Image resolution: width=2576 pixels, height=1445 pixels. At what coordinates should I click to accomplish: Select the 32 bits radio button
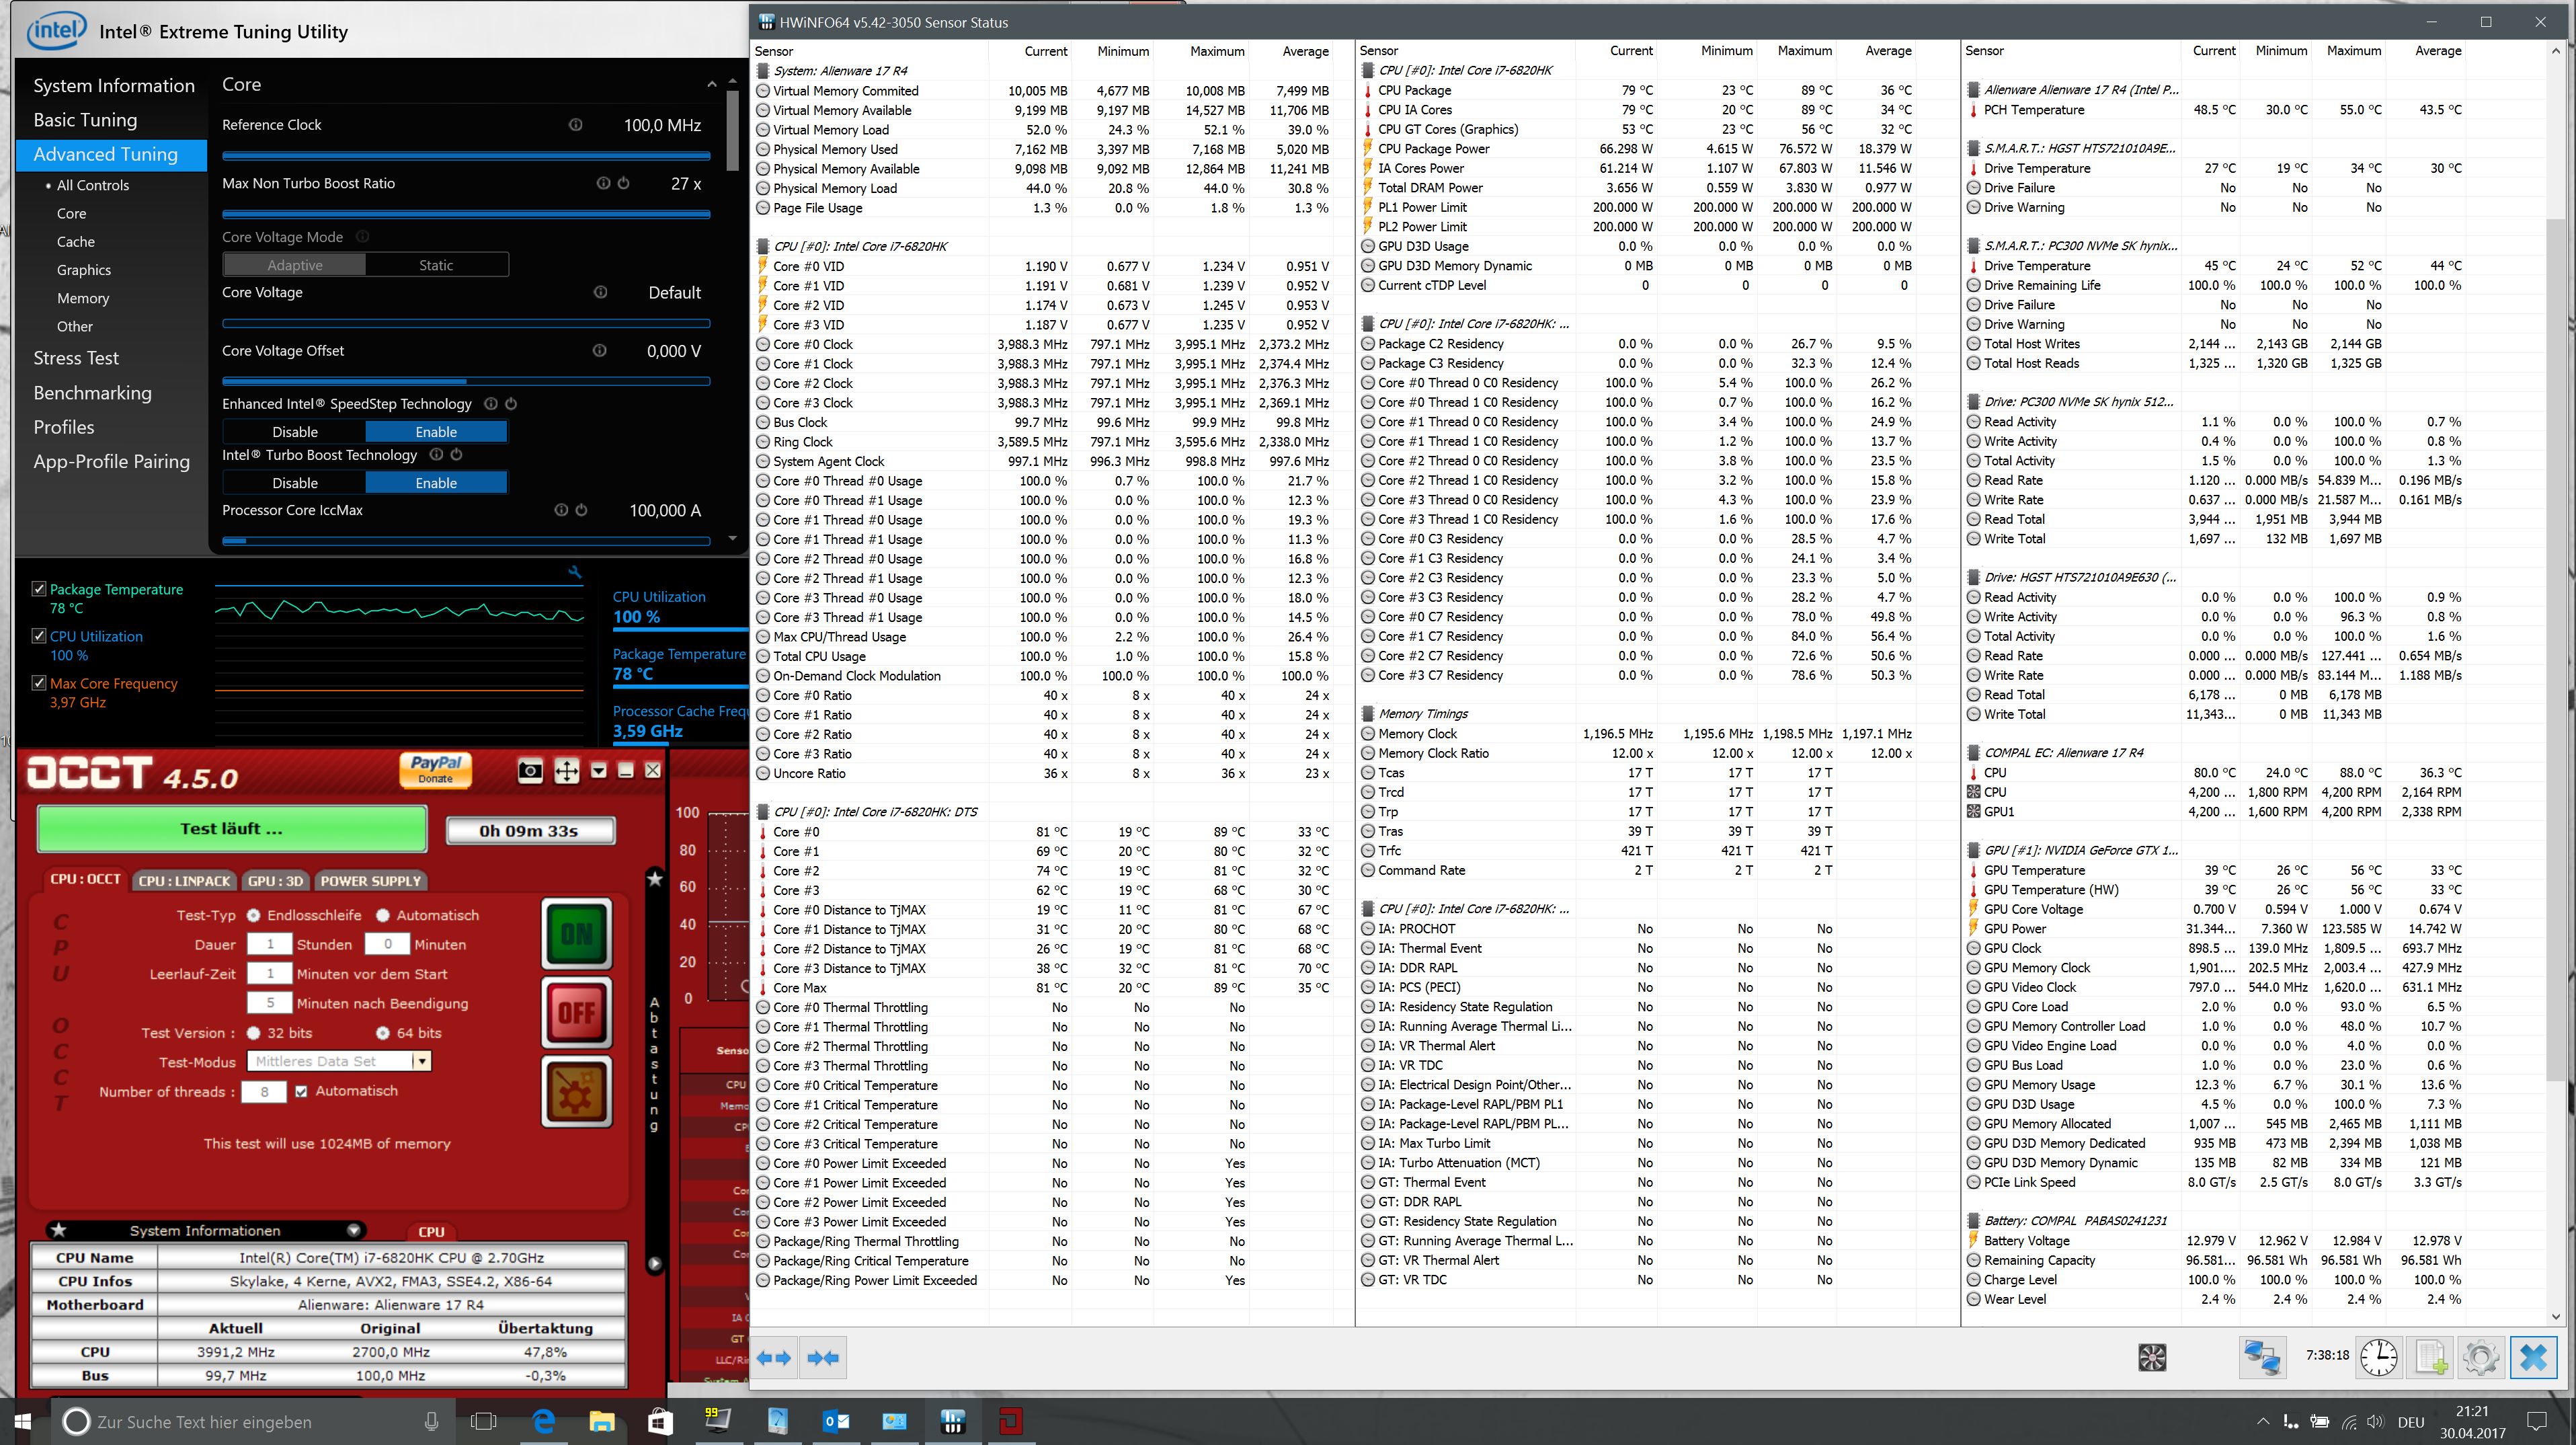254,1033
